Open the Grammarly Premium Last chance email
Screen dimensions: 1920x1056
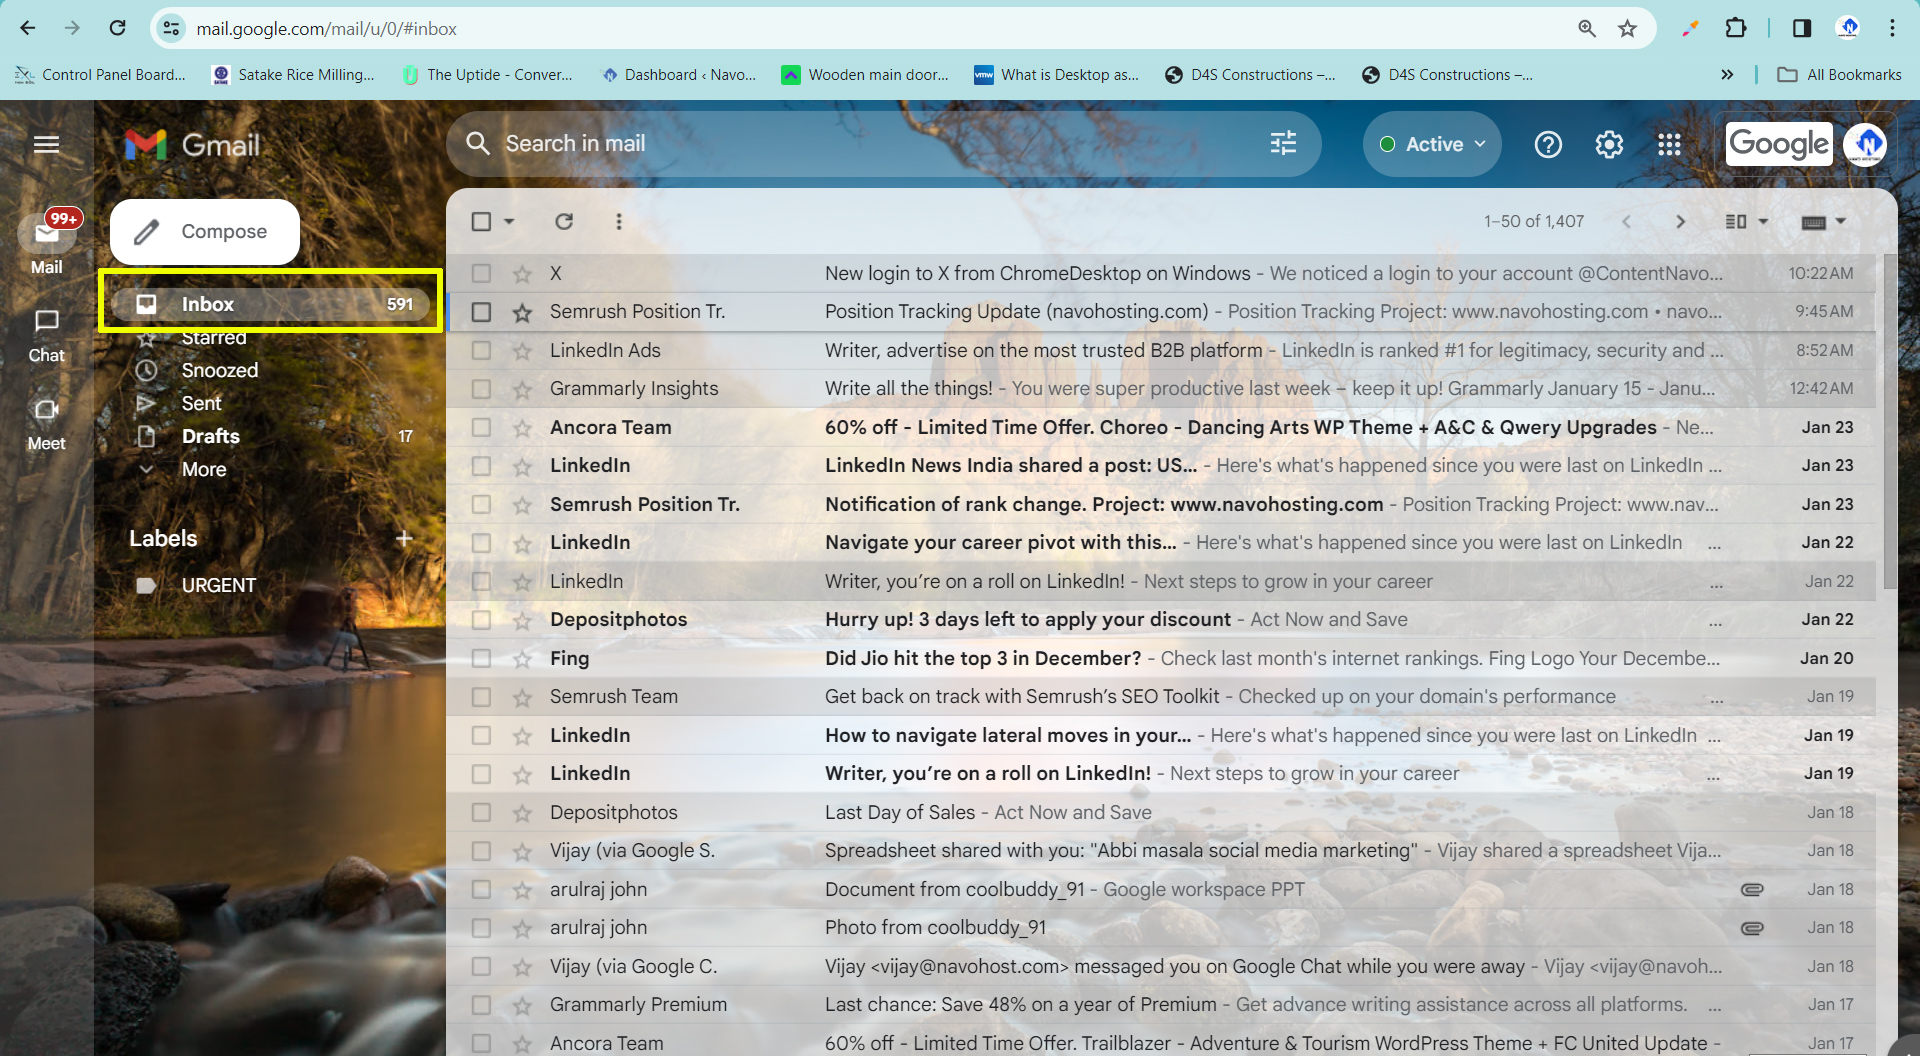tap(1160, 1005)
